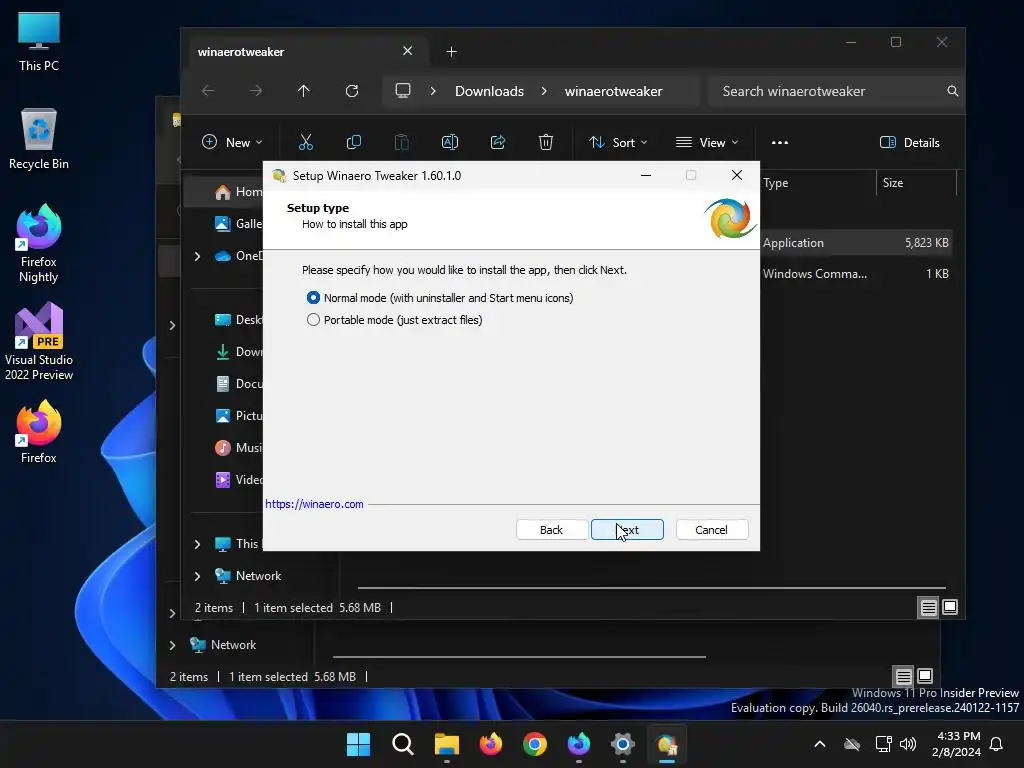Open the https://winaero.com link
This screenshot has height=768, width=1024.
[x=314, y=504]
